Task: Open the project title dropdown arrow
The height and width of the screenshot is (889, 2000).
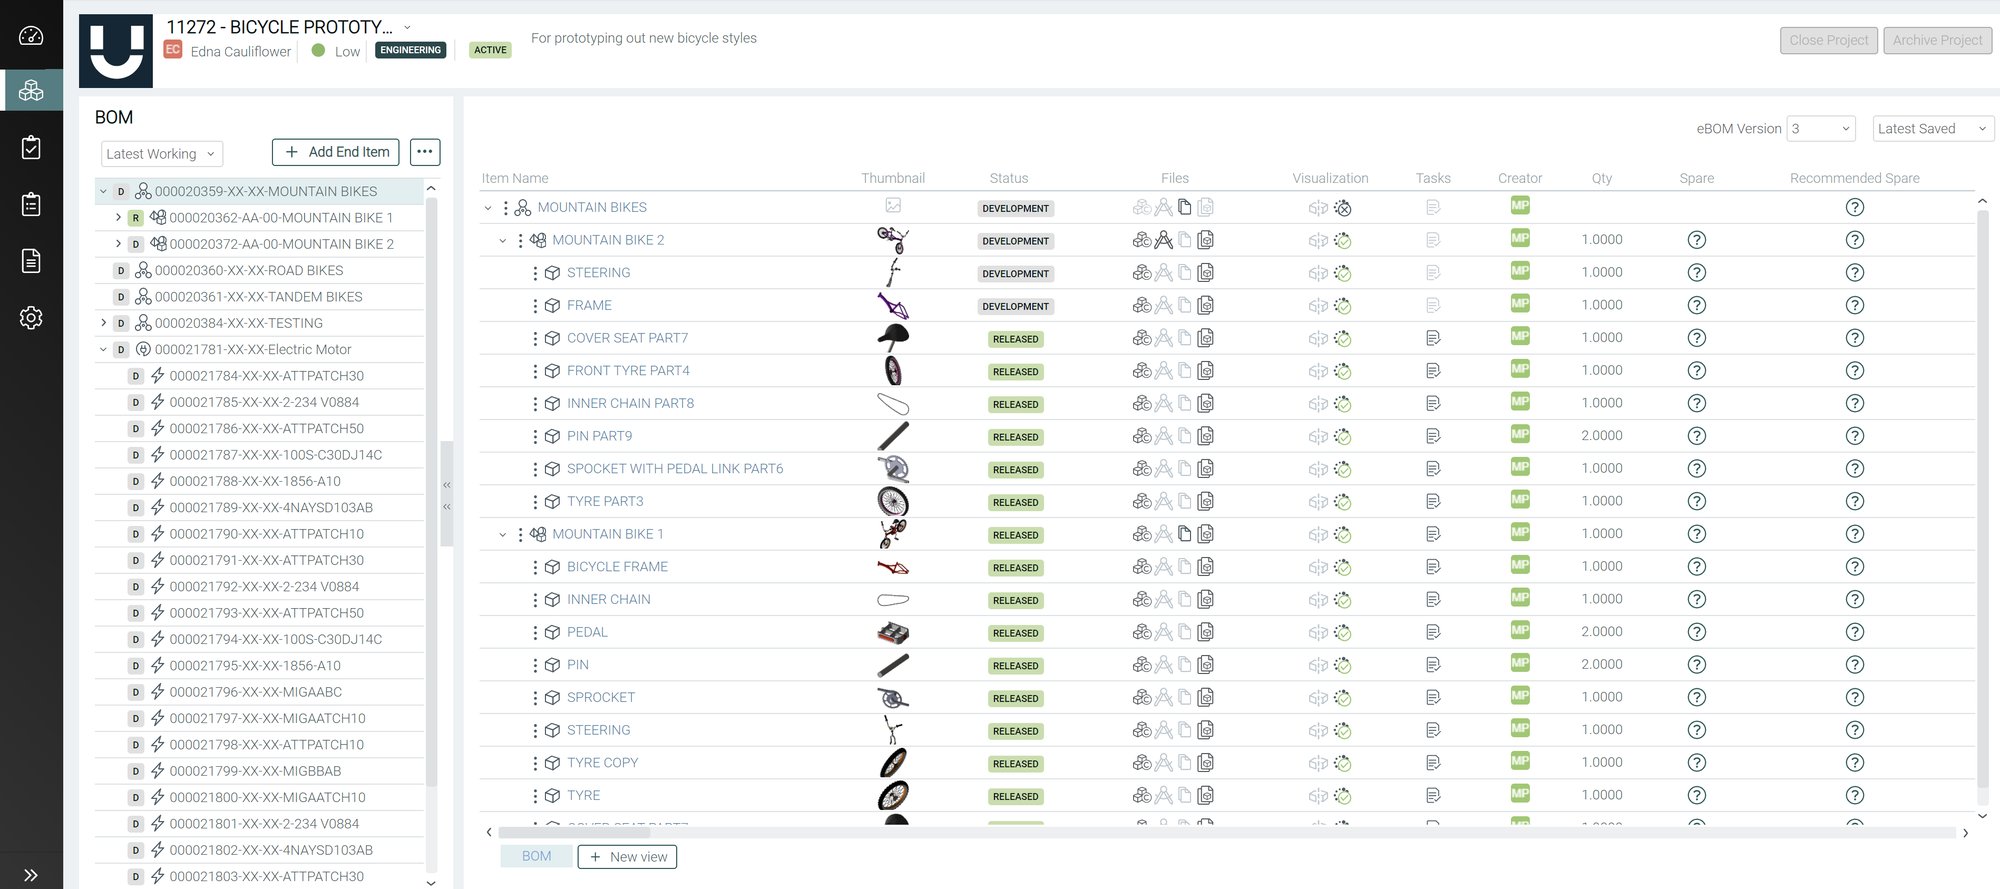Action: point(407,27)
